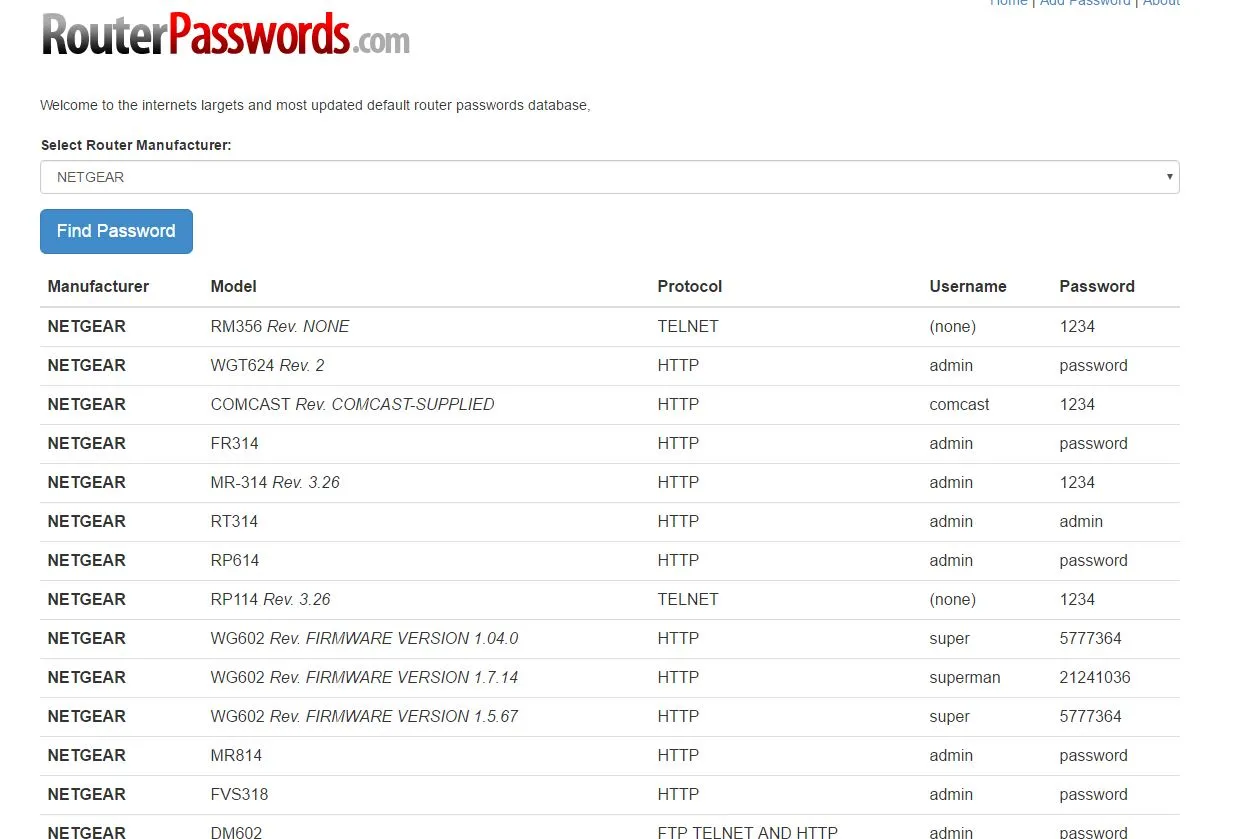Click HTTP protocol in the WGT624 row
Image resolution: width=1235 pixels, height=839 pixels.
click(x=678, y=365)
